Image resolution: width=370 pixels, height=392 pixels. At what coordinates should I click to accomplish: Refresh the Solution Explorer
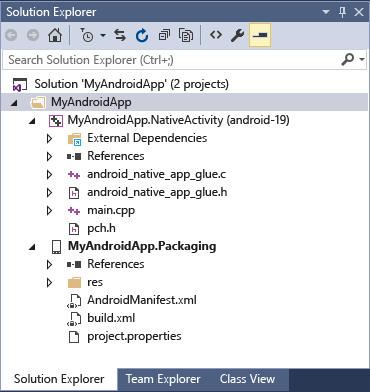142,35
